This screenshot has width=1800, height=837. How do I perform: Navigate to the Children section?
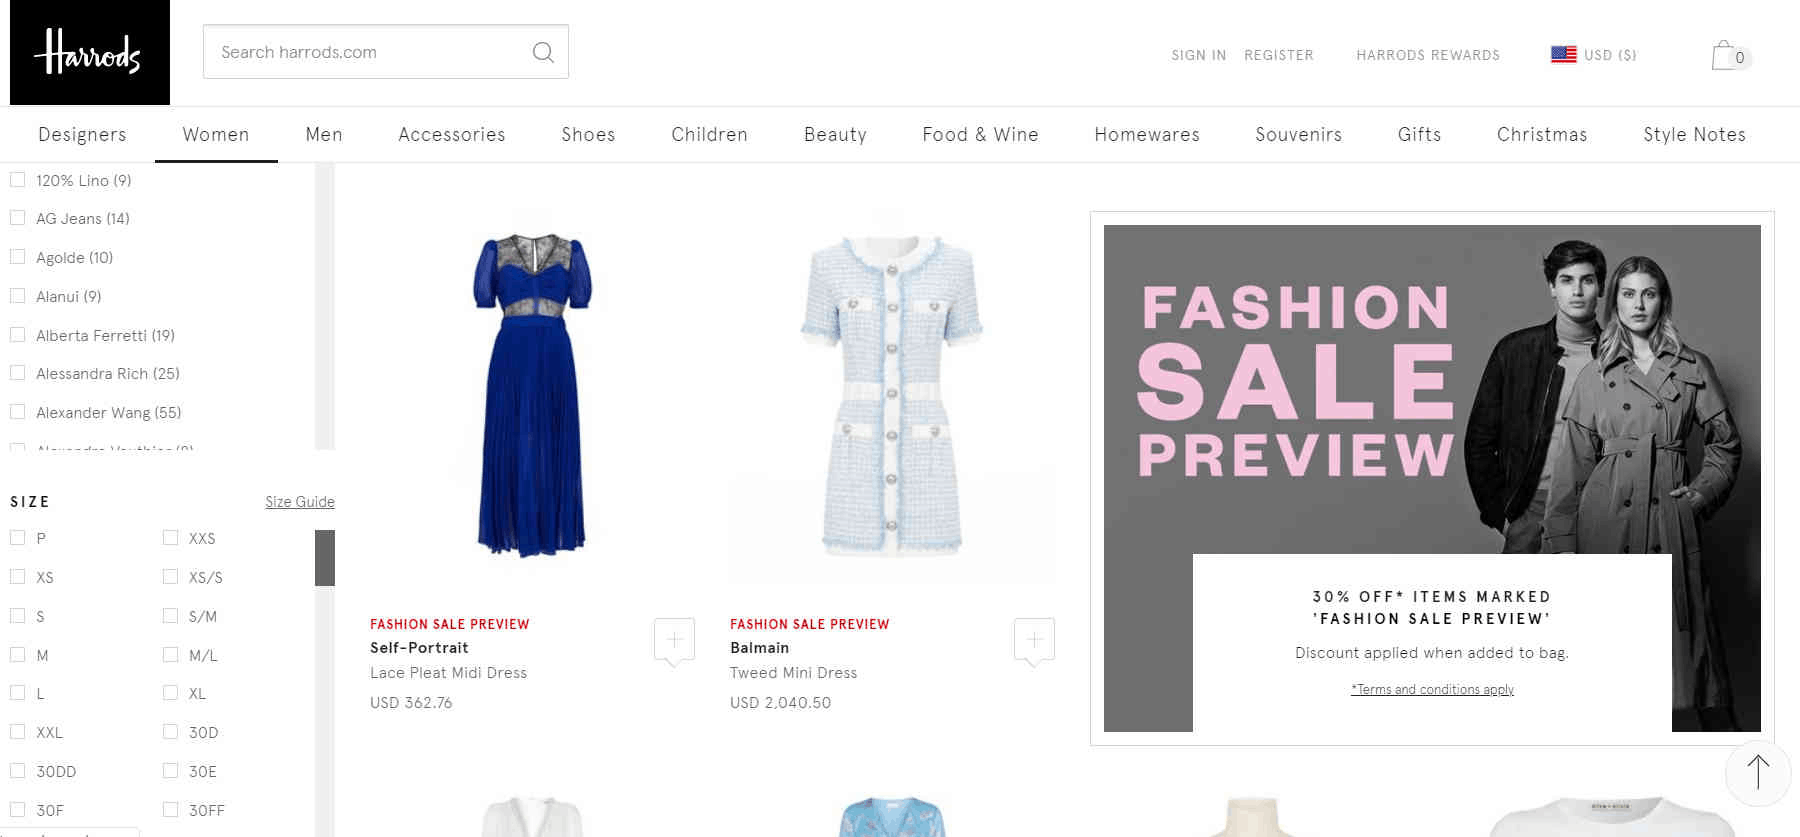pyautogui.click(x=709, y=134)
